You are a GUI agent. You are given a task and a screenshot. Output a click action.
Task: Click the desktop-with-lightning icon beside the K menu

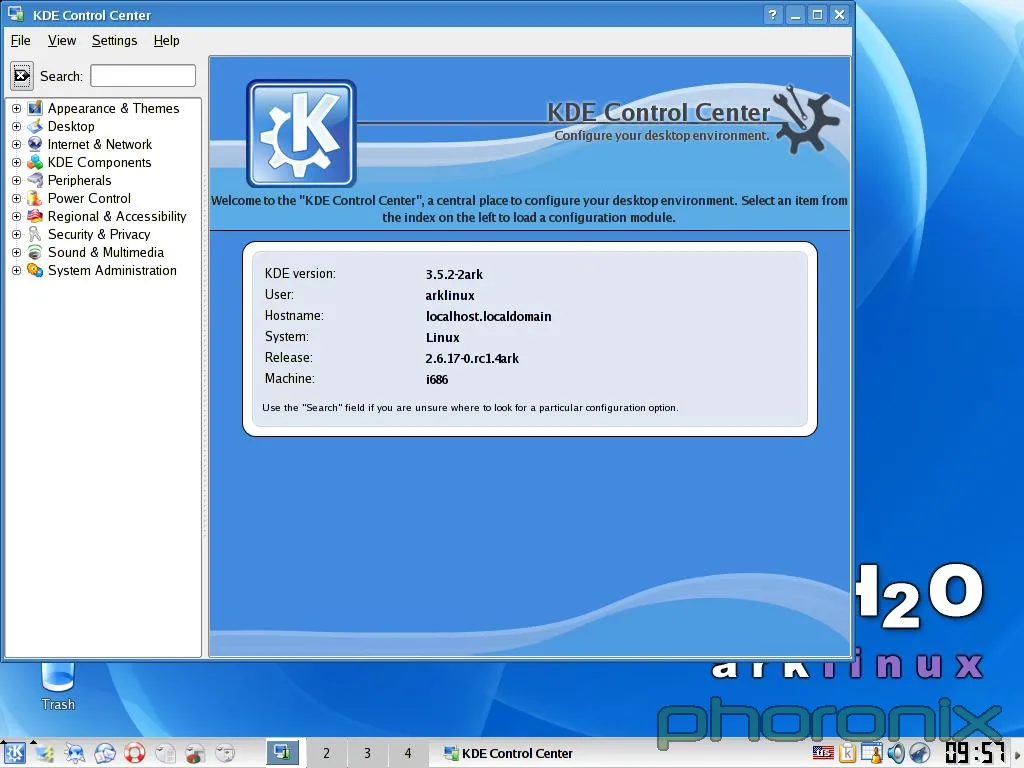coord(44,753)
